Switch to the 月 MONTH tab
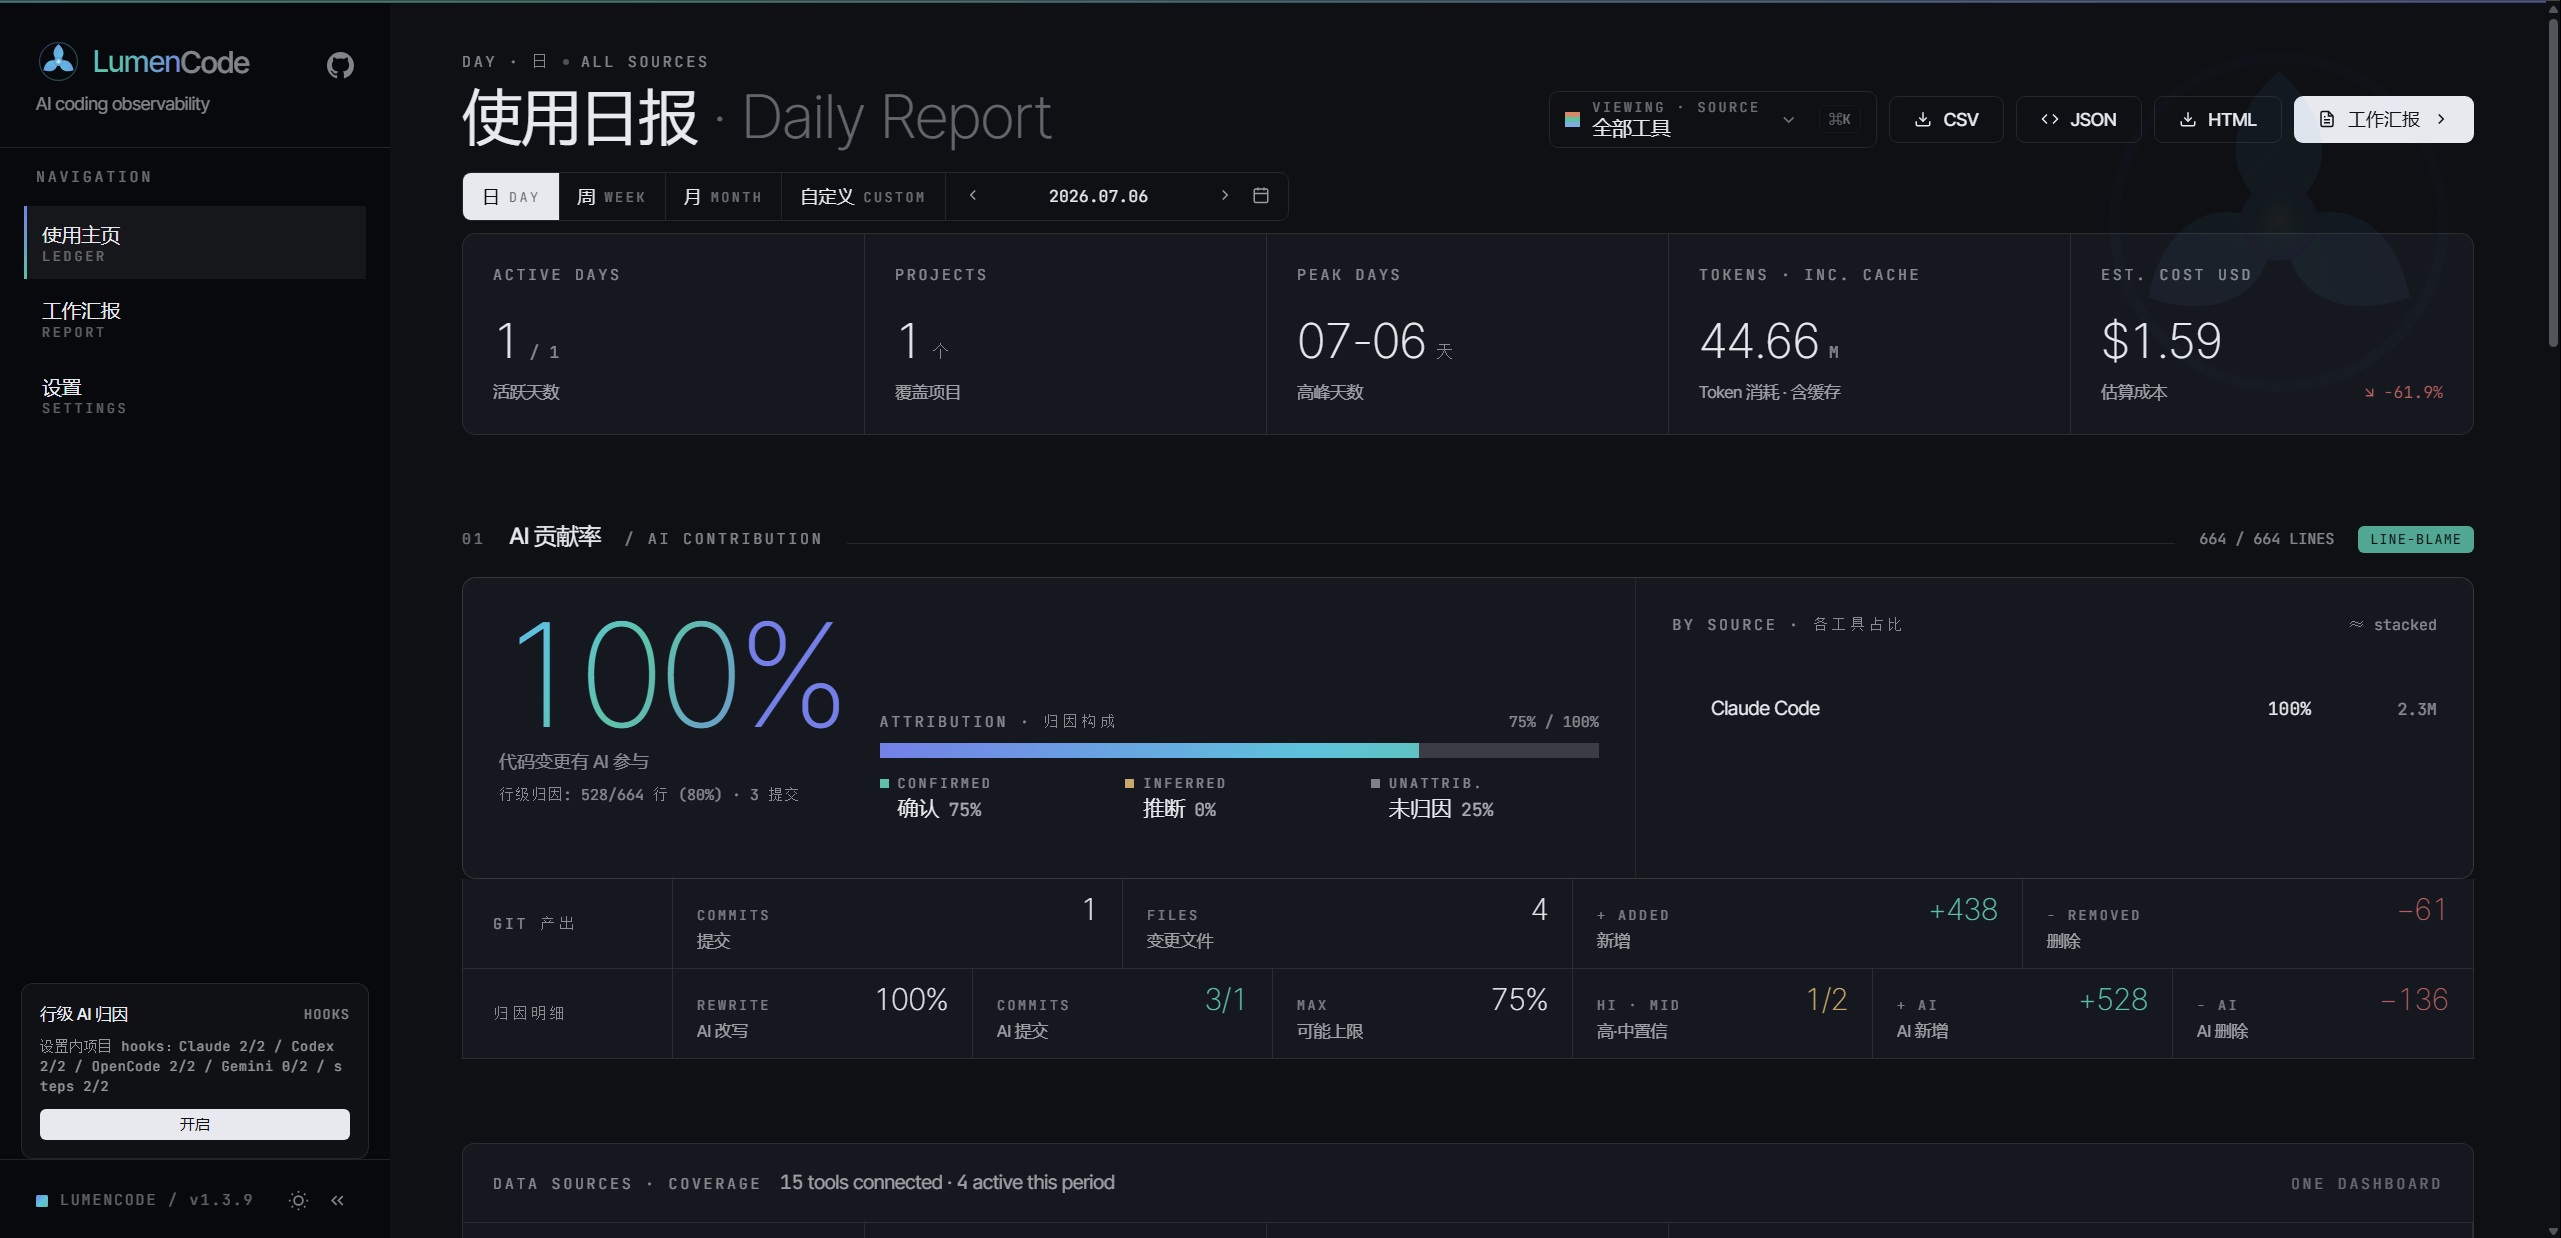The width and height of the screenshot is (2561, 1238). (722, 197)
